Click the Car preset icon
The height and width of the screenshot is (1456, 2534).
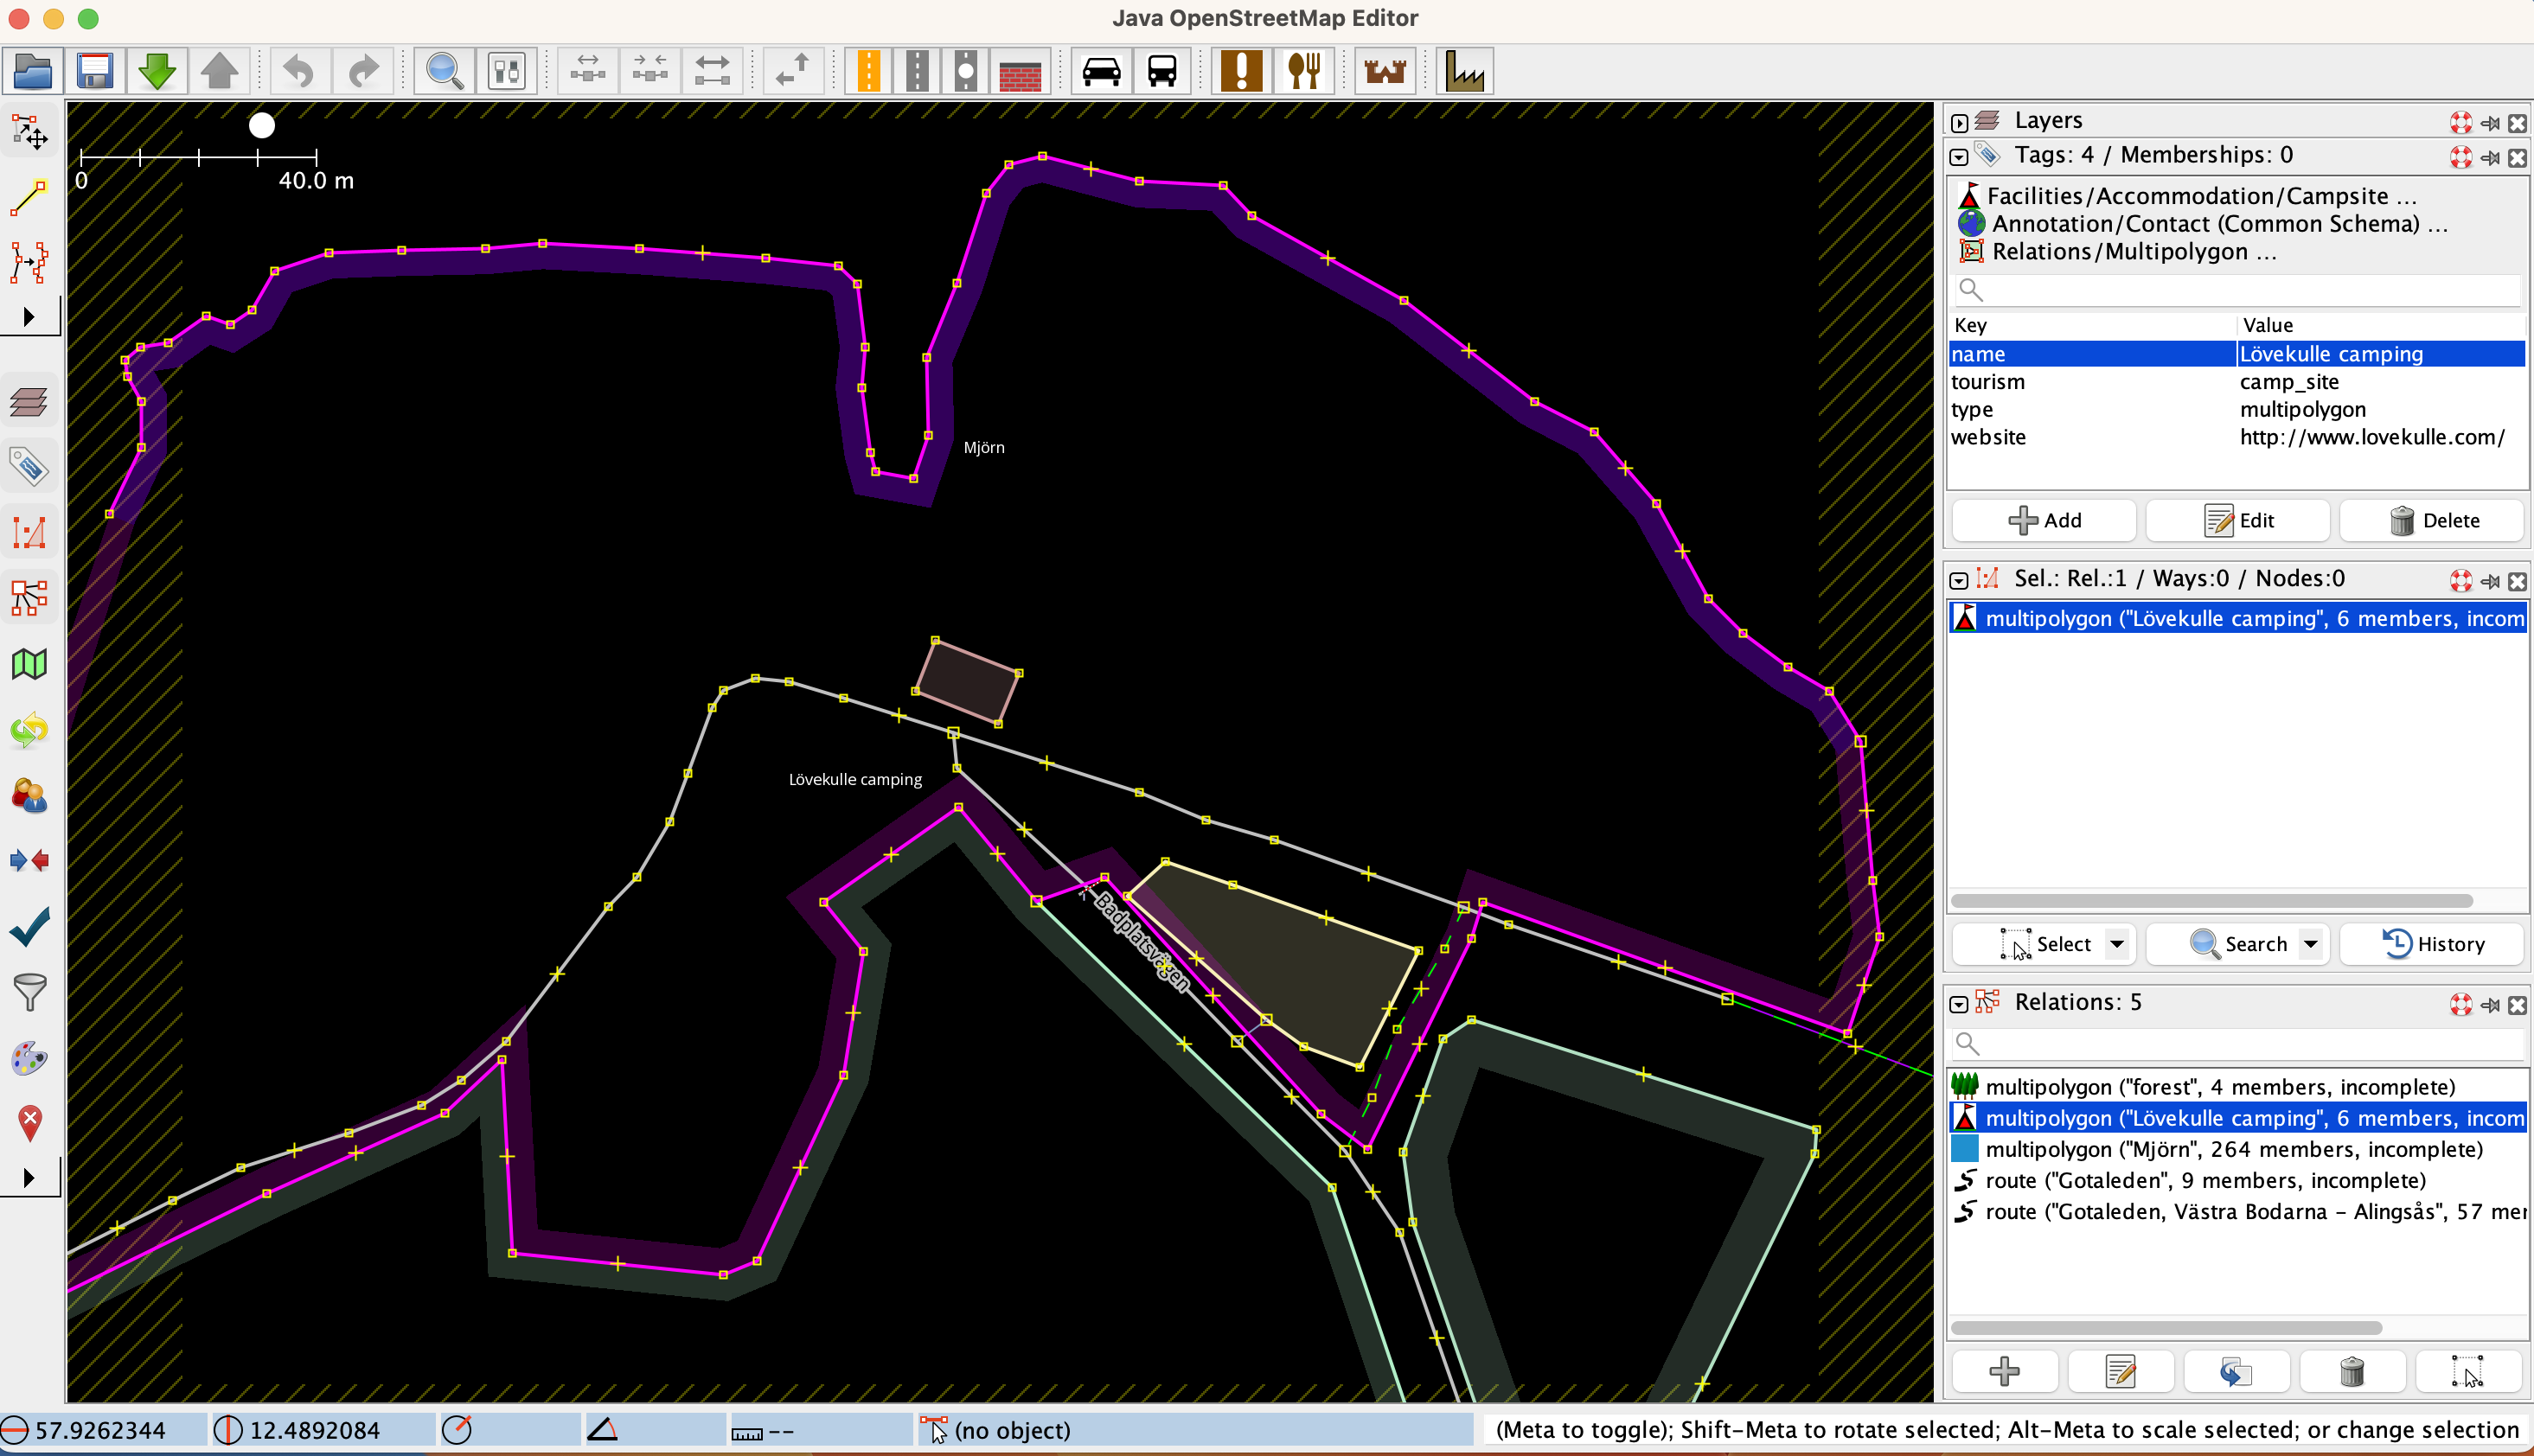1101,71
